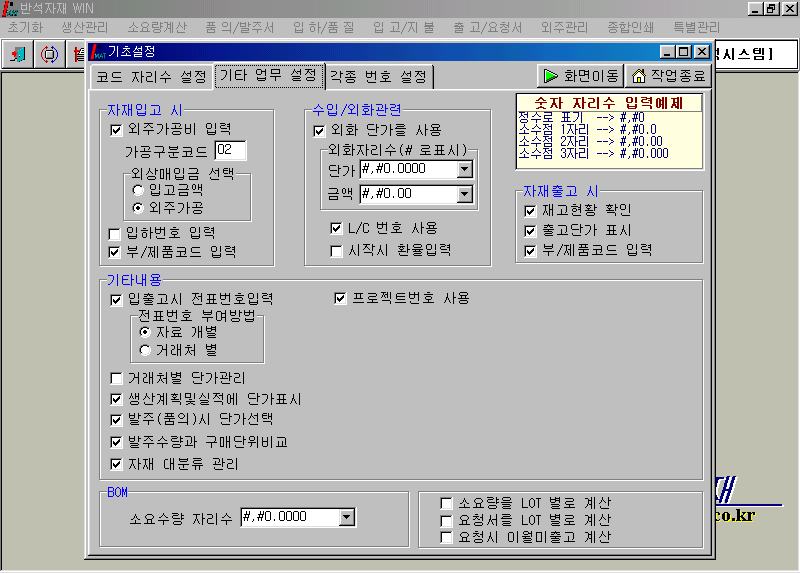800x573 pixels.
Task: Enable 시작시 환율입력 checkbox
Action: tap(336, 251)
